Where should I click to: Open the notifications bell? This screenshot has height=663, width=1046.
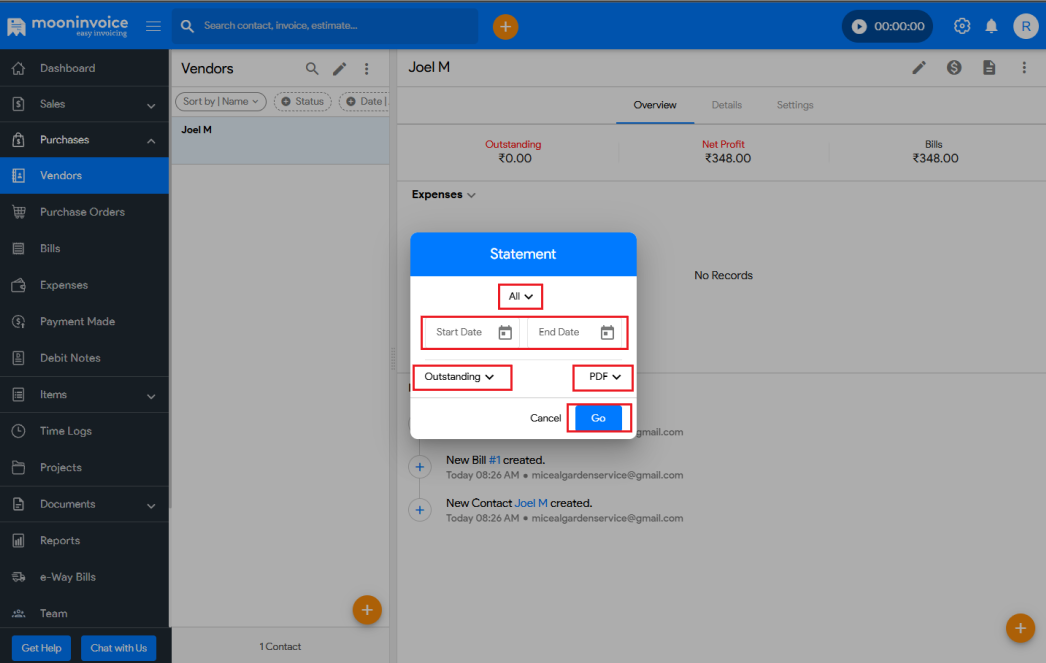coord(991,25)
